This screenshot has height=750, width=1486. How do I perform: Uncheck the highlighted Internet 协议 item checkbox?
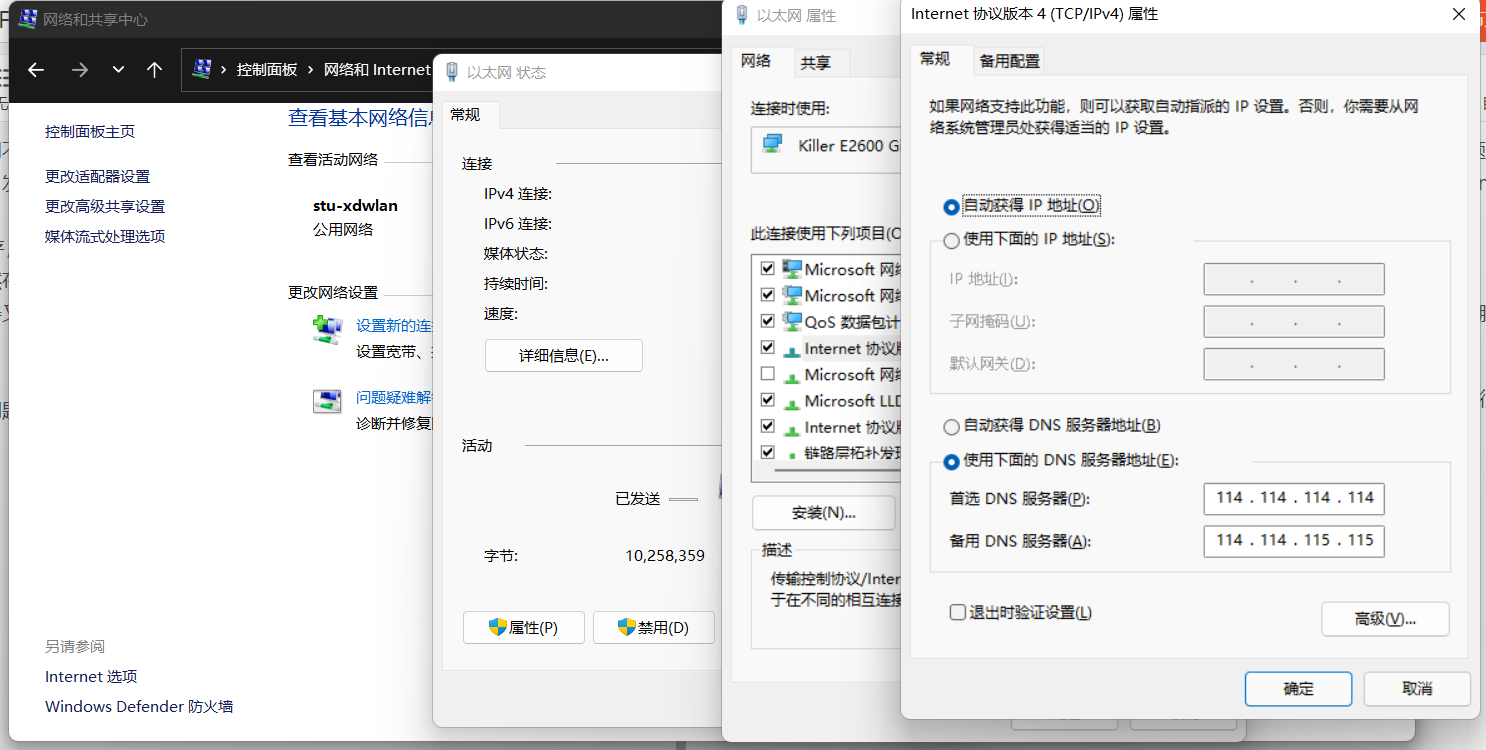coord(768,347)
